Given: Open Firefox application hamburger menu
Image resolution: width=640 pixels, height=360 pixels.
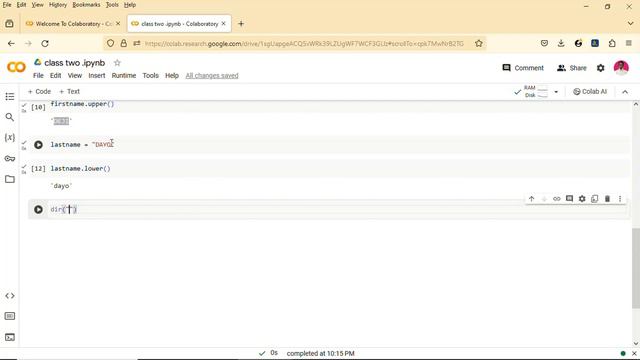Looking at the screenshot, I should [629, 43].
